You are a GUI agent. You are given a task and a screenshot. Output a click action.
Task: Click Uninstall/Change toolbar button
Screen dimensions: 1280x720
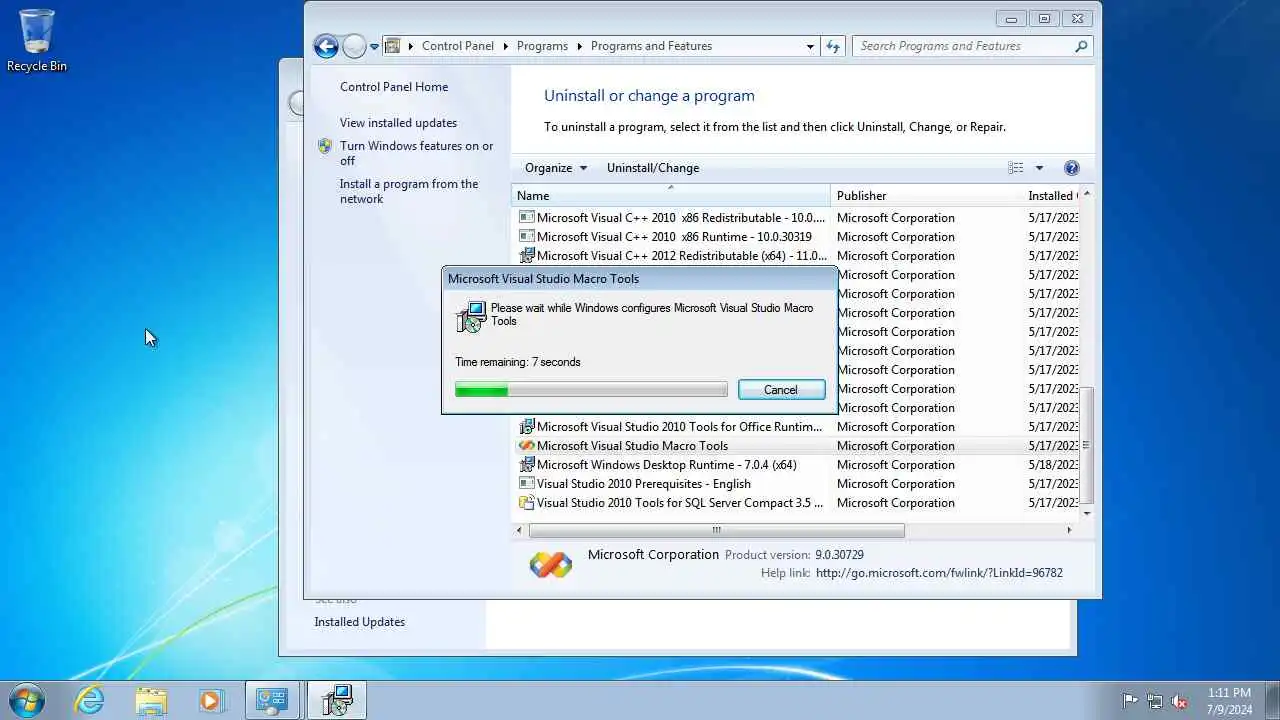click(653, 168)
